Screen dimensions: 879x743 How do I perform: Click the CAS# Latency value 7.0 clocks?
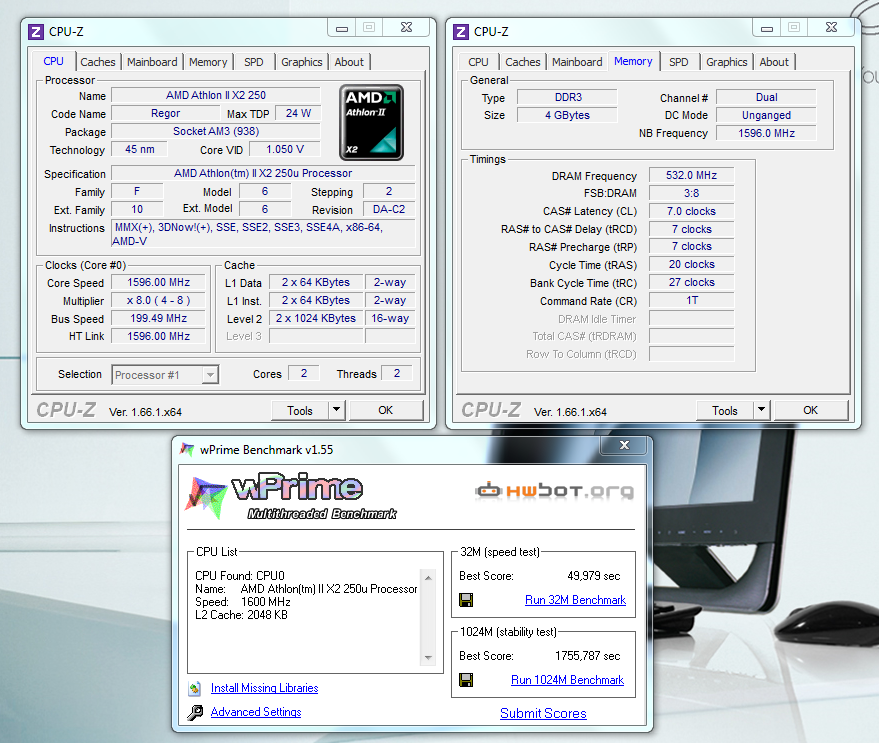691,211
